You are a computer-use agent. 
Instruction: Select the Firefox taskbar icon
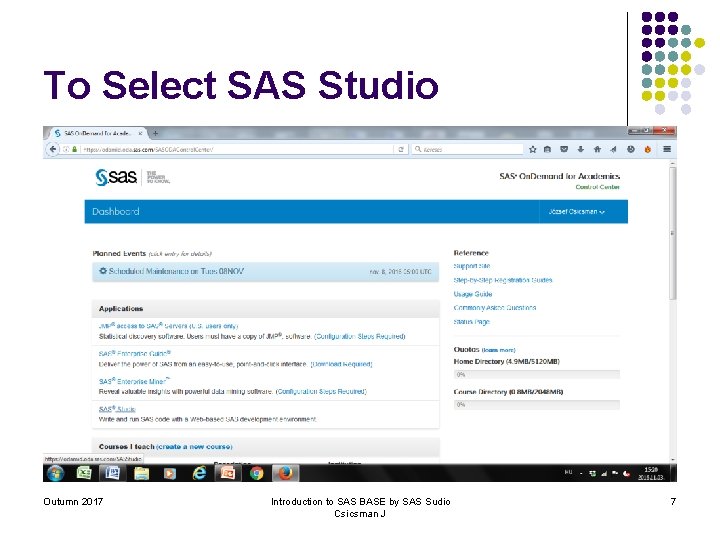285,473
